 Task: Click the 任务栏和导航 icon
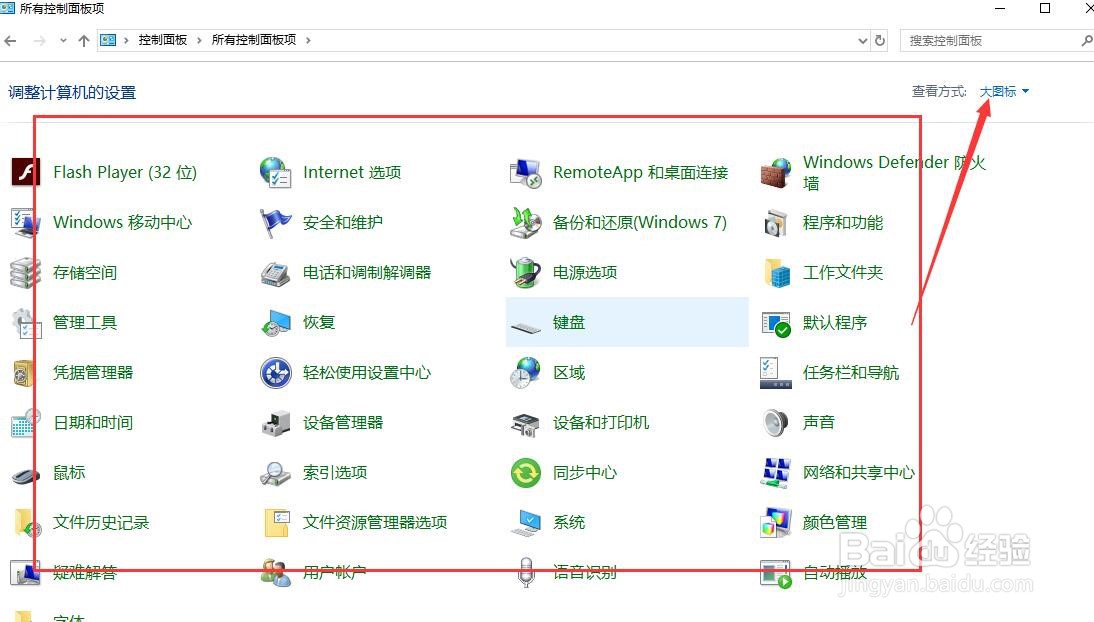click(x=776, y=373)
